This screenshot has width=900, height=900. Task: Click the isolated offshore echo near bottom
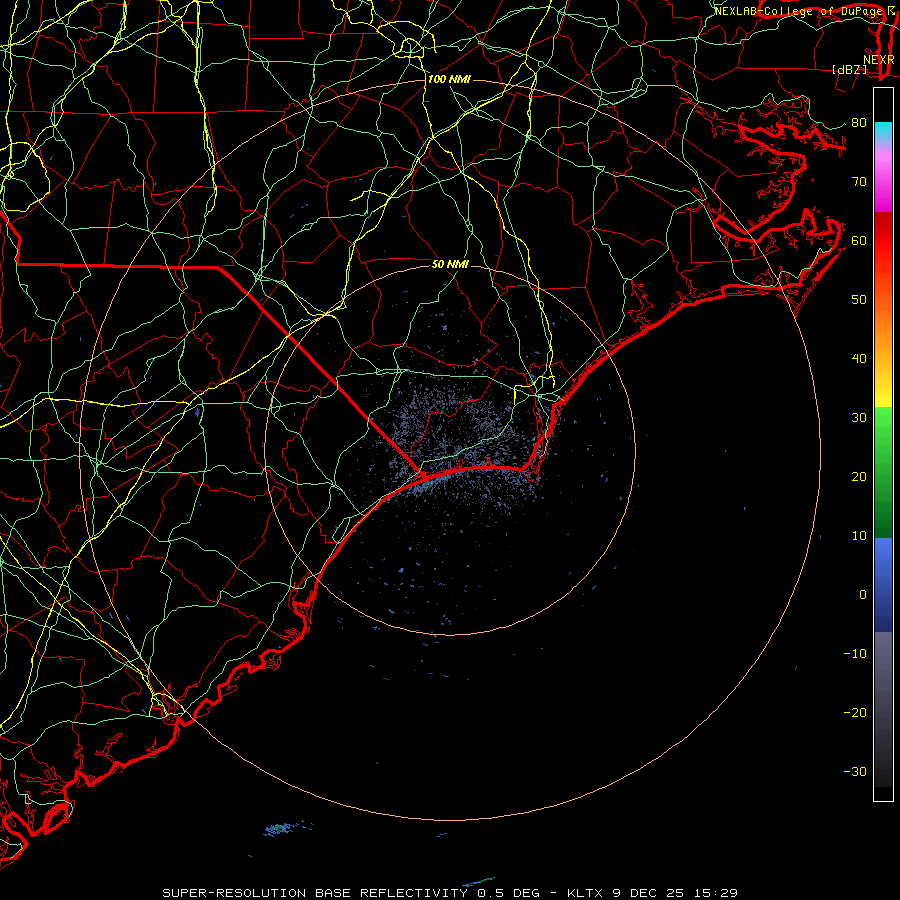coord(282,829)
